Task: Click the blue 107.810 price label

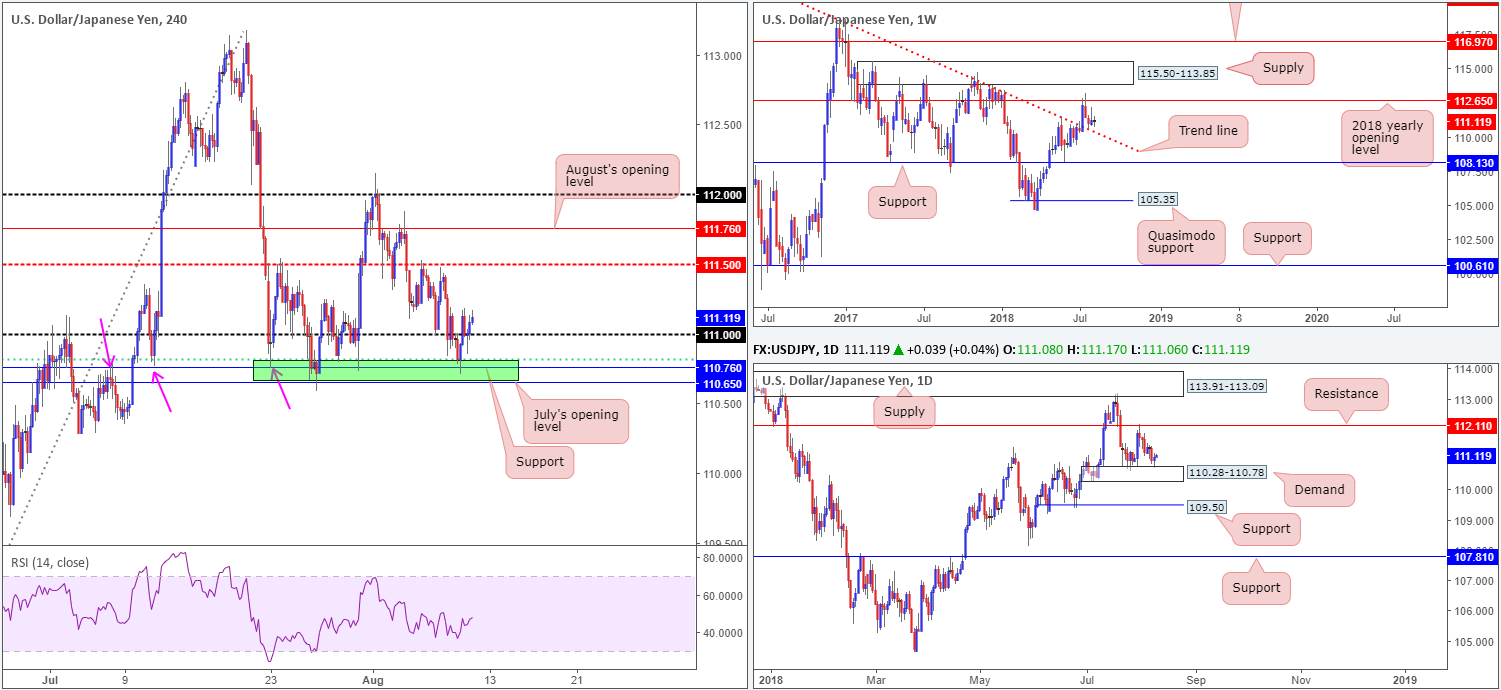Action: [1473, 556]
